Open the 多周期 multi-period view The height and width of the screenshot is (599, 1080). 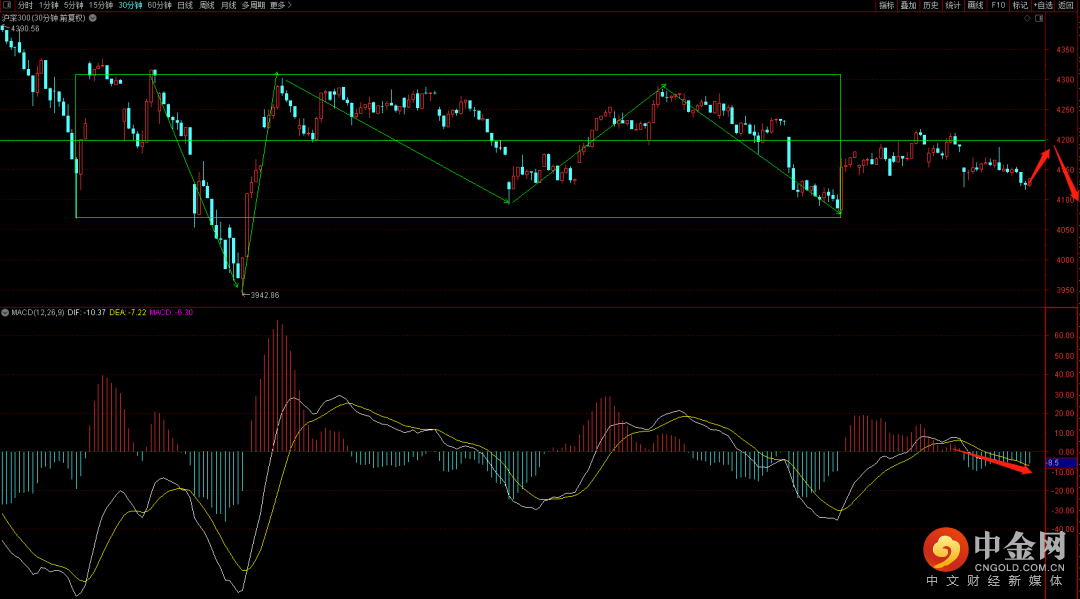point(253,5)
